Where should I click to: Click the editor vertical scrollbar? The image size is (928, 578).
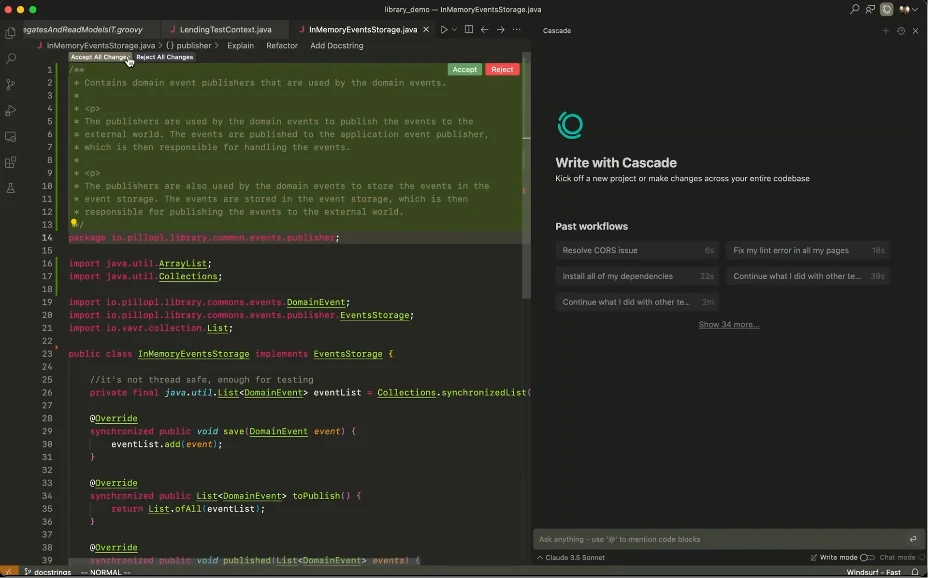click(x=526, y=176)
